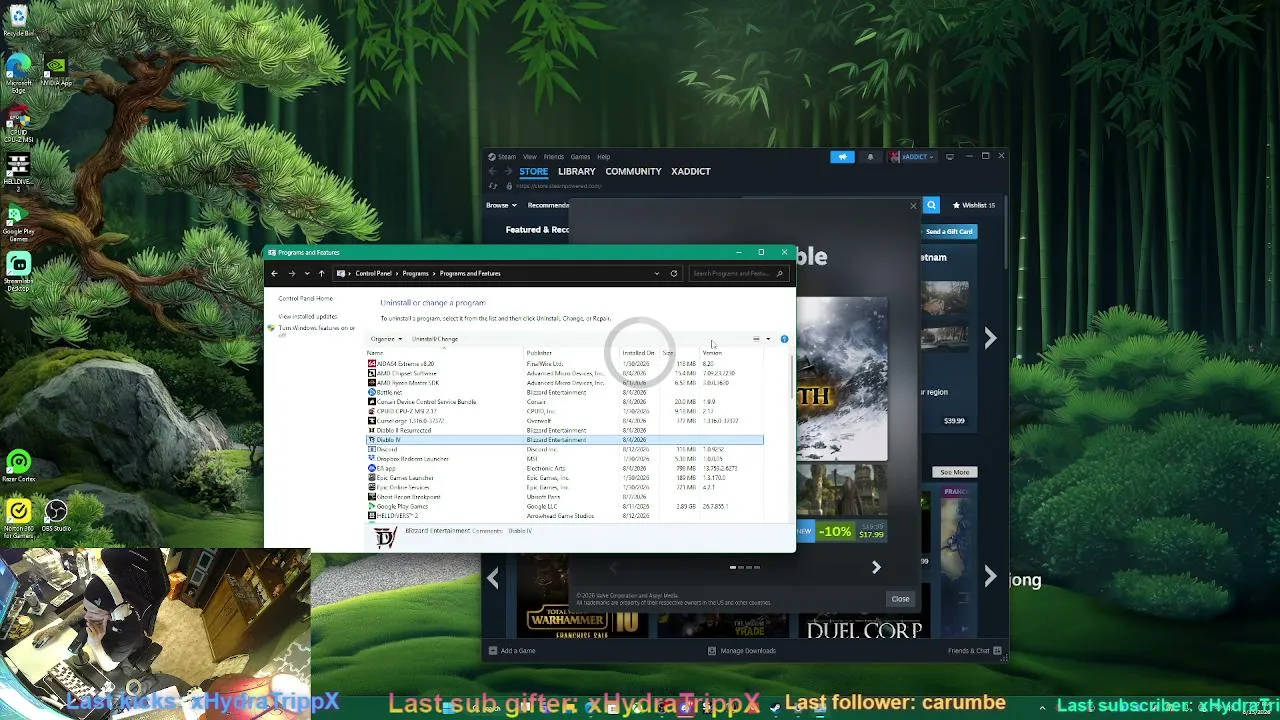The image size is (1280, 720).
Task: Open Norton 360 for Gamers shortcut
Action: [x=18, y=519]
